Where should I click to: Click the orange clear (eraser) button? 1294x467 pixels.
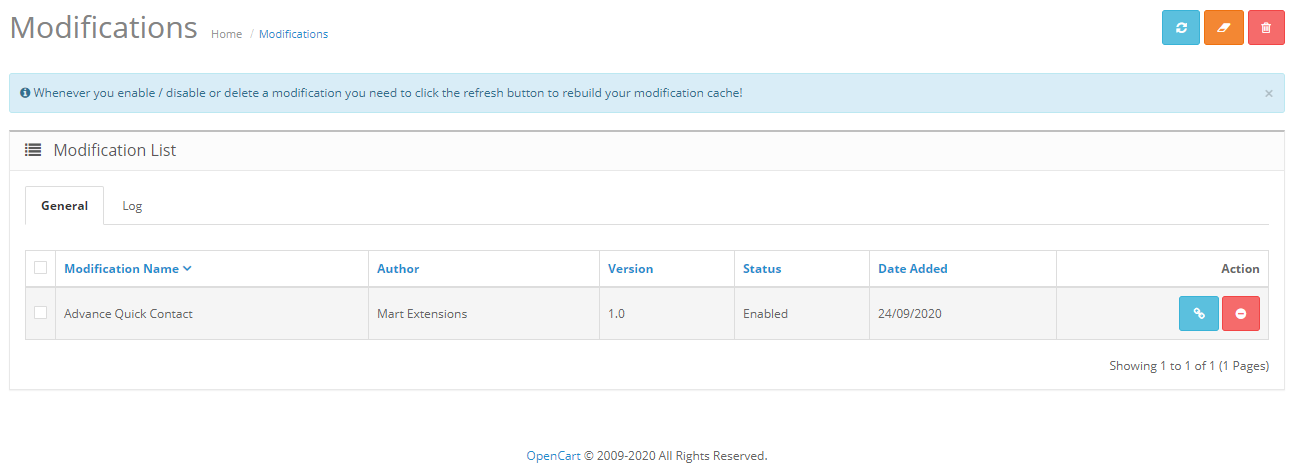click(x=1224, y=28)
